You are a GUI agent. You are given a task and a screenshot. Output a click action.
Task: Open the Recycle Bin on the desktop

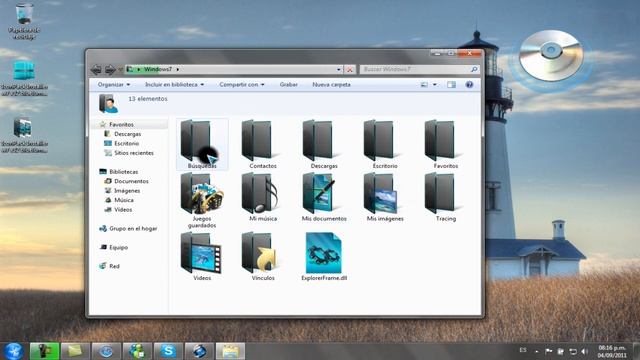(x=24, y=21)
